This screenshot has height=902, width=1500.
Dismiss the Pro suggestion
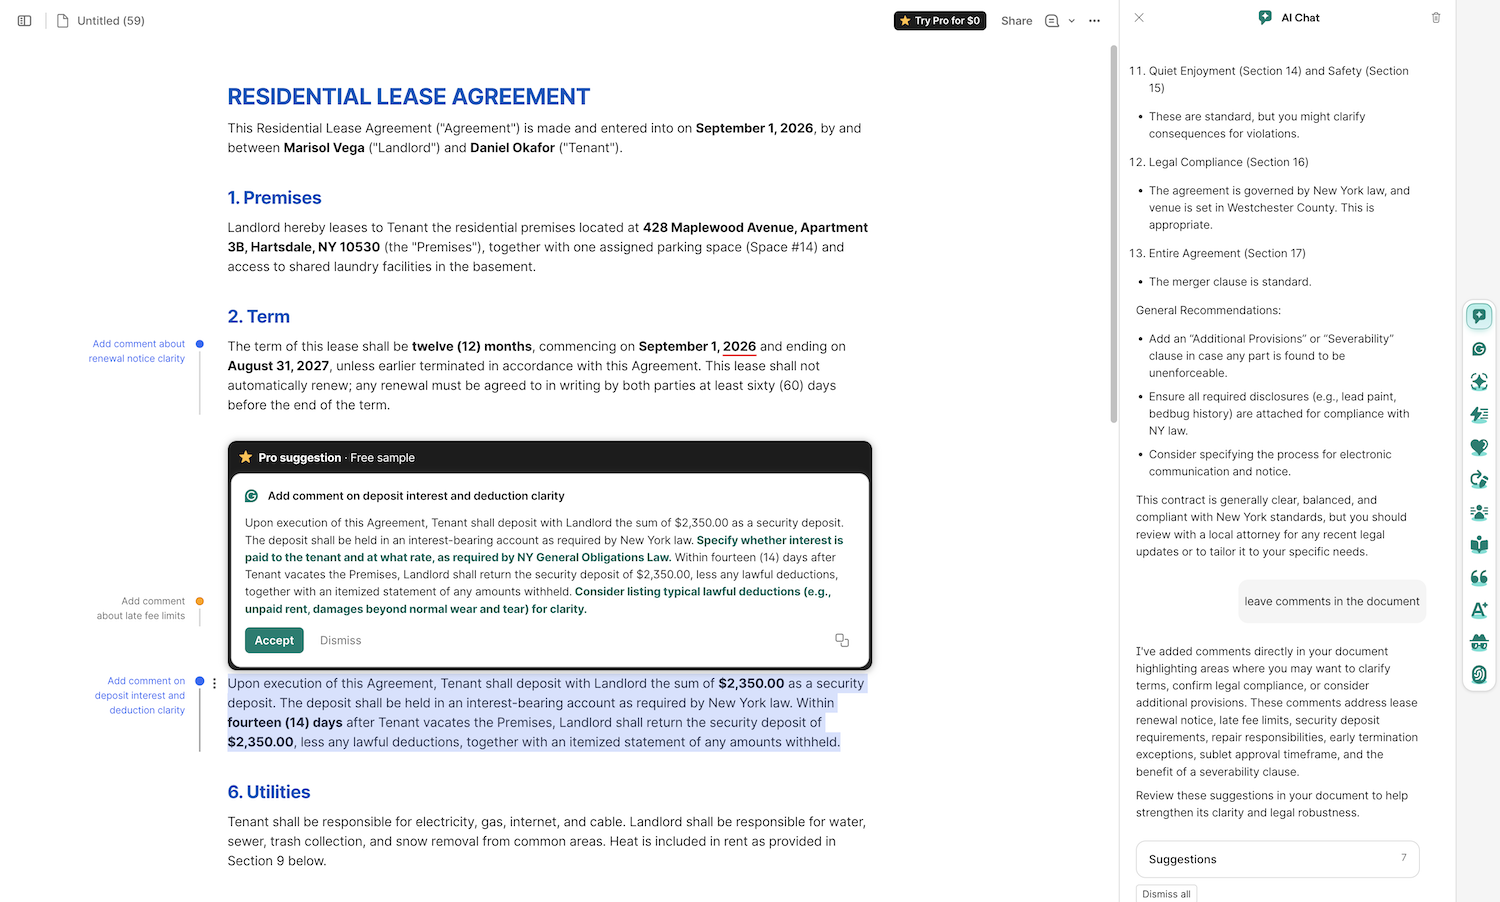(341, 640)
